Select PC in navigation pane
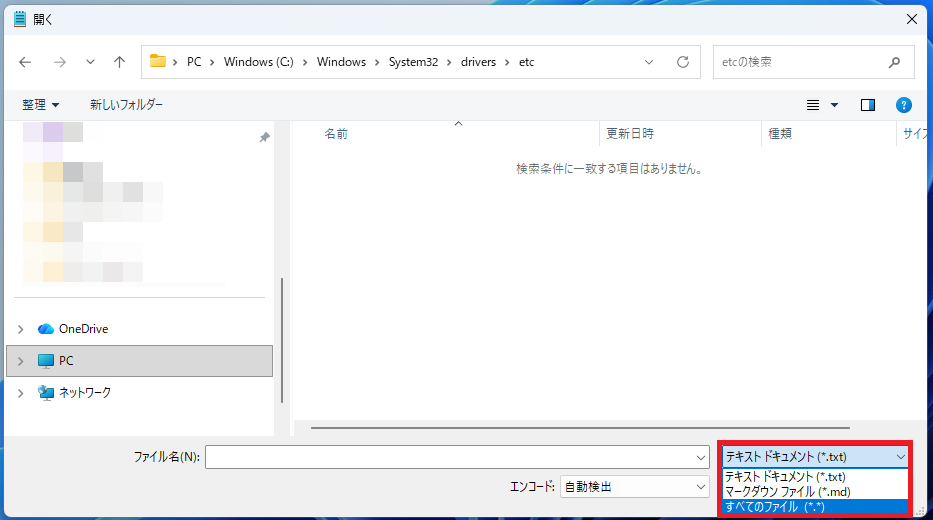 pos(66,361)
